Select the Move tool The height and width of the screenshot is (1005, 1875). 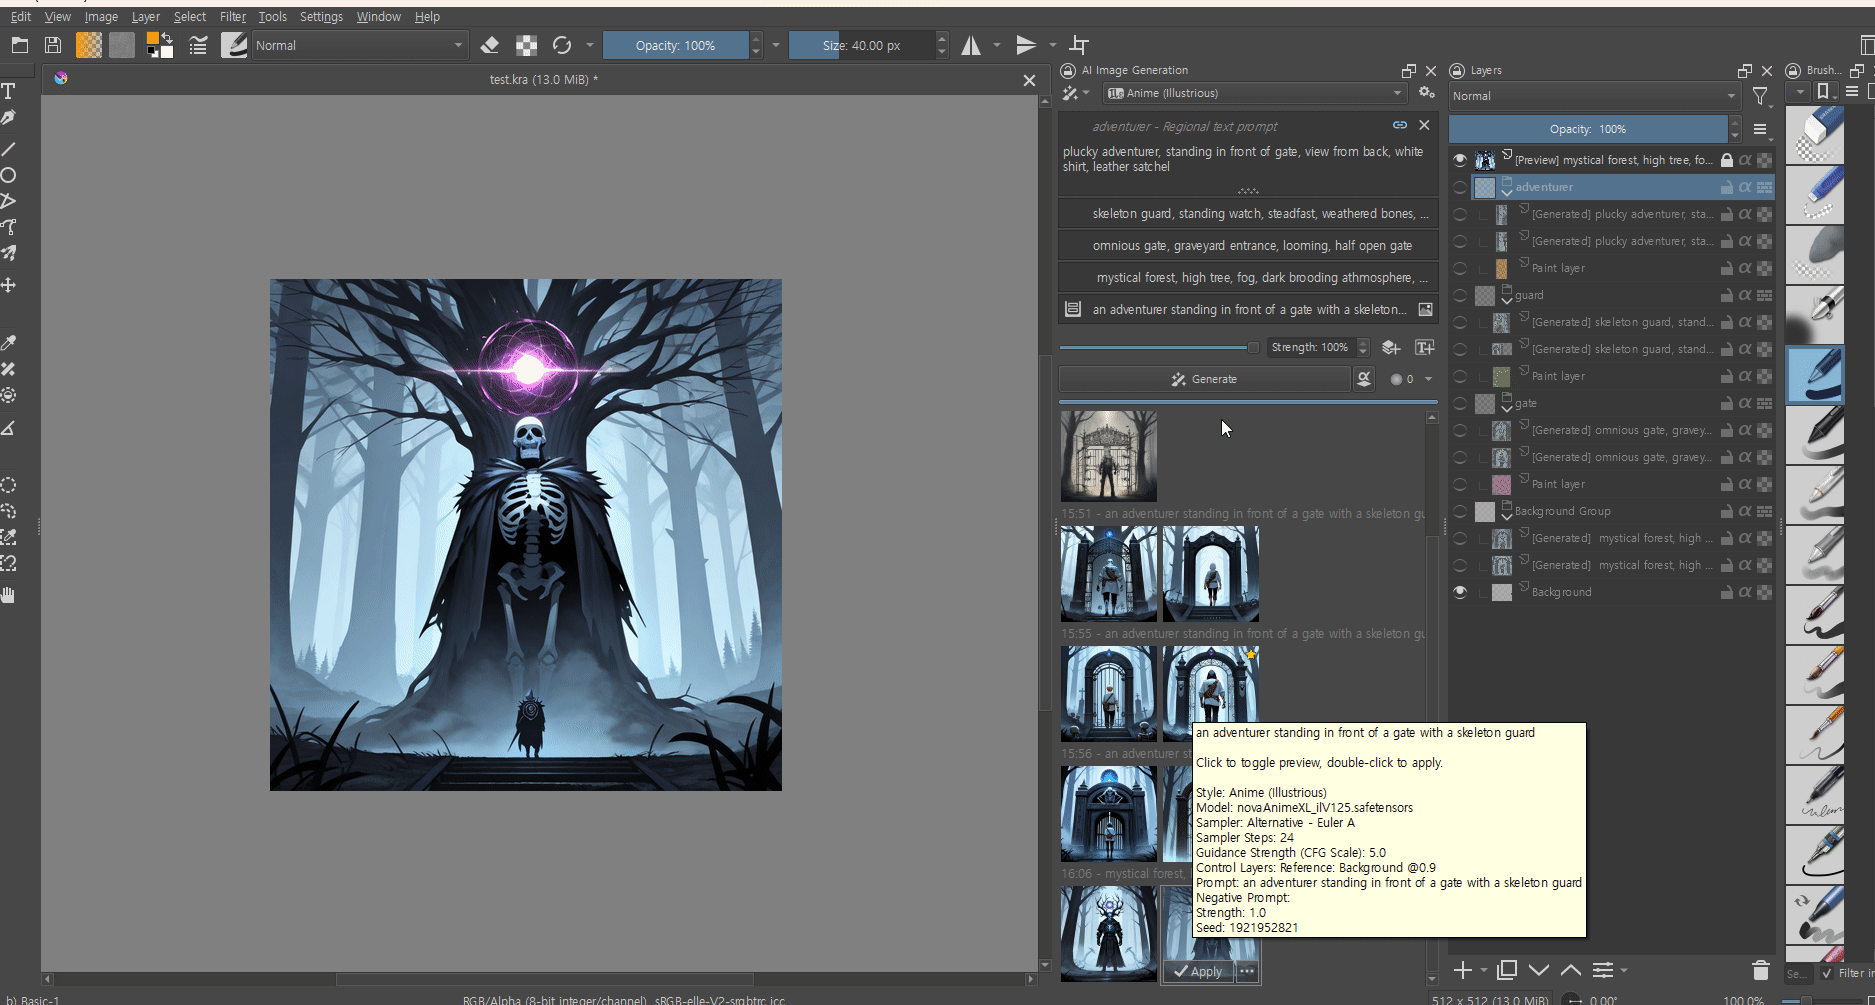[x=9, y=286]
